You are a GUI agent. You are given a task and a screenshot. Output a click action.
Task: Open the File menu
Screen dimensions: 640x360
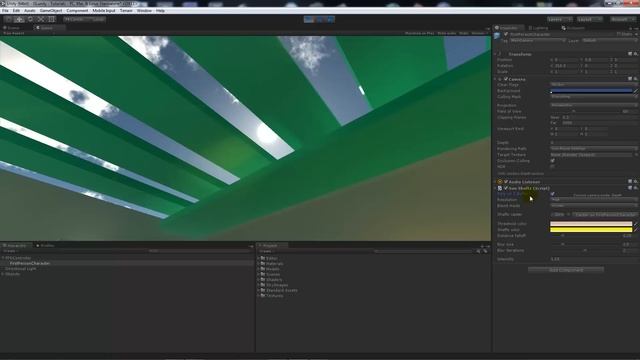(6, 11)
